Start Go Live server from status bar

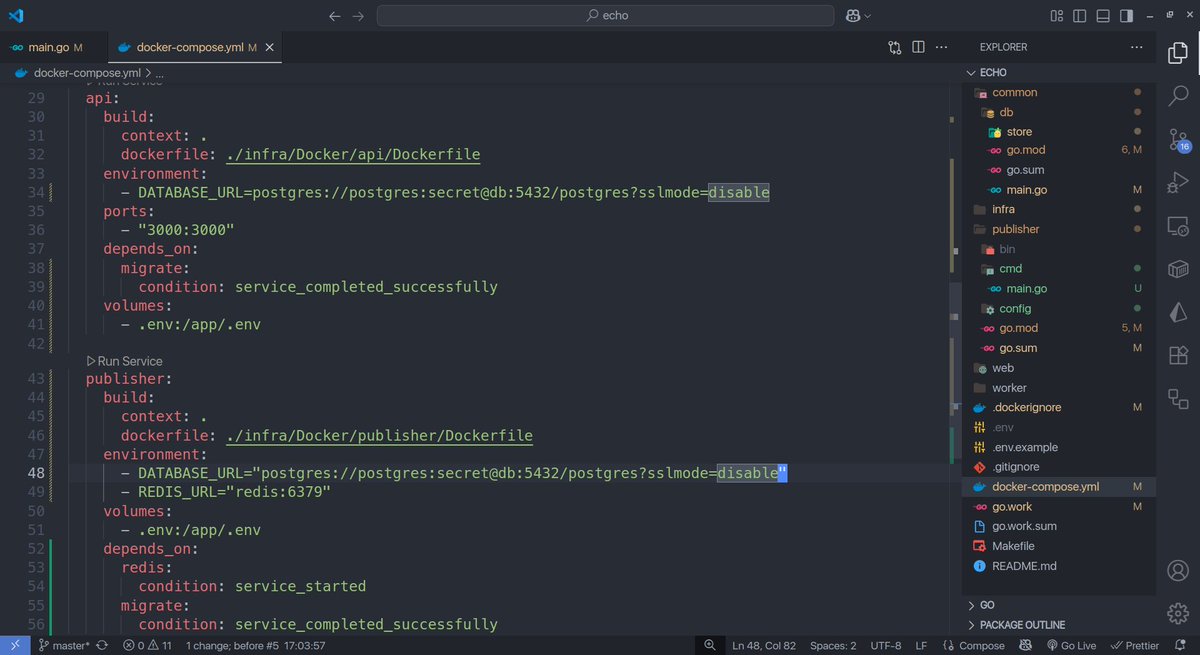coord(1070,645)
